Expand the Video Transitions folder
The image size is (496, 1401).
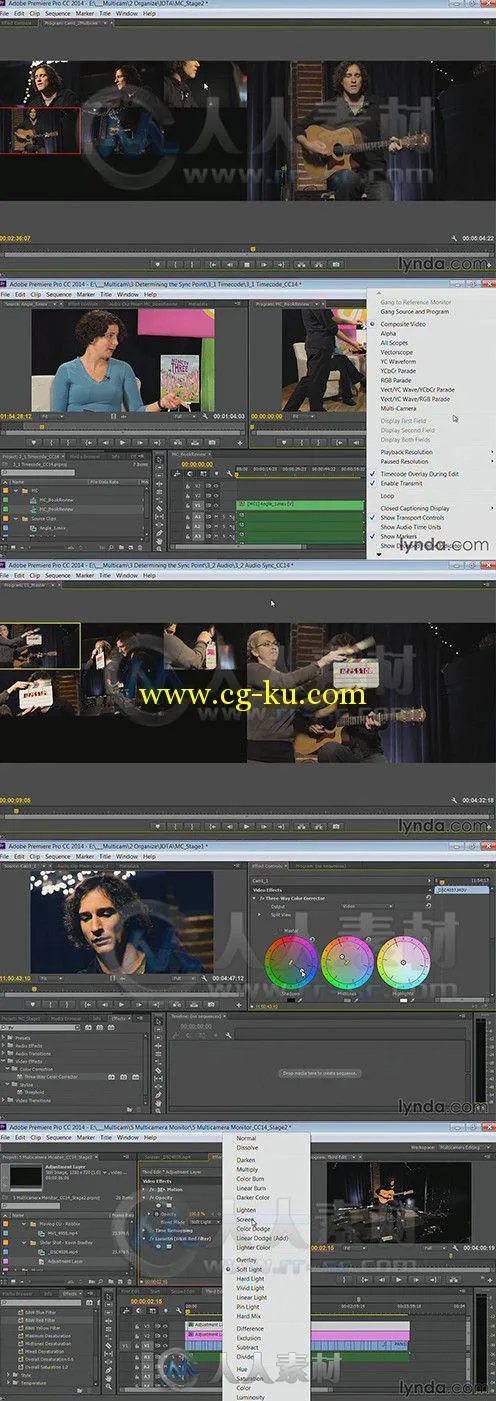click(x=4, y=1100)
